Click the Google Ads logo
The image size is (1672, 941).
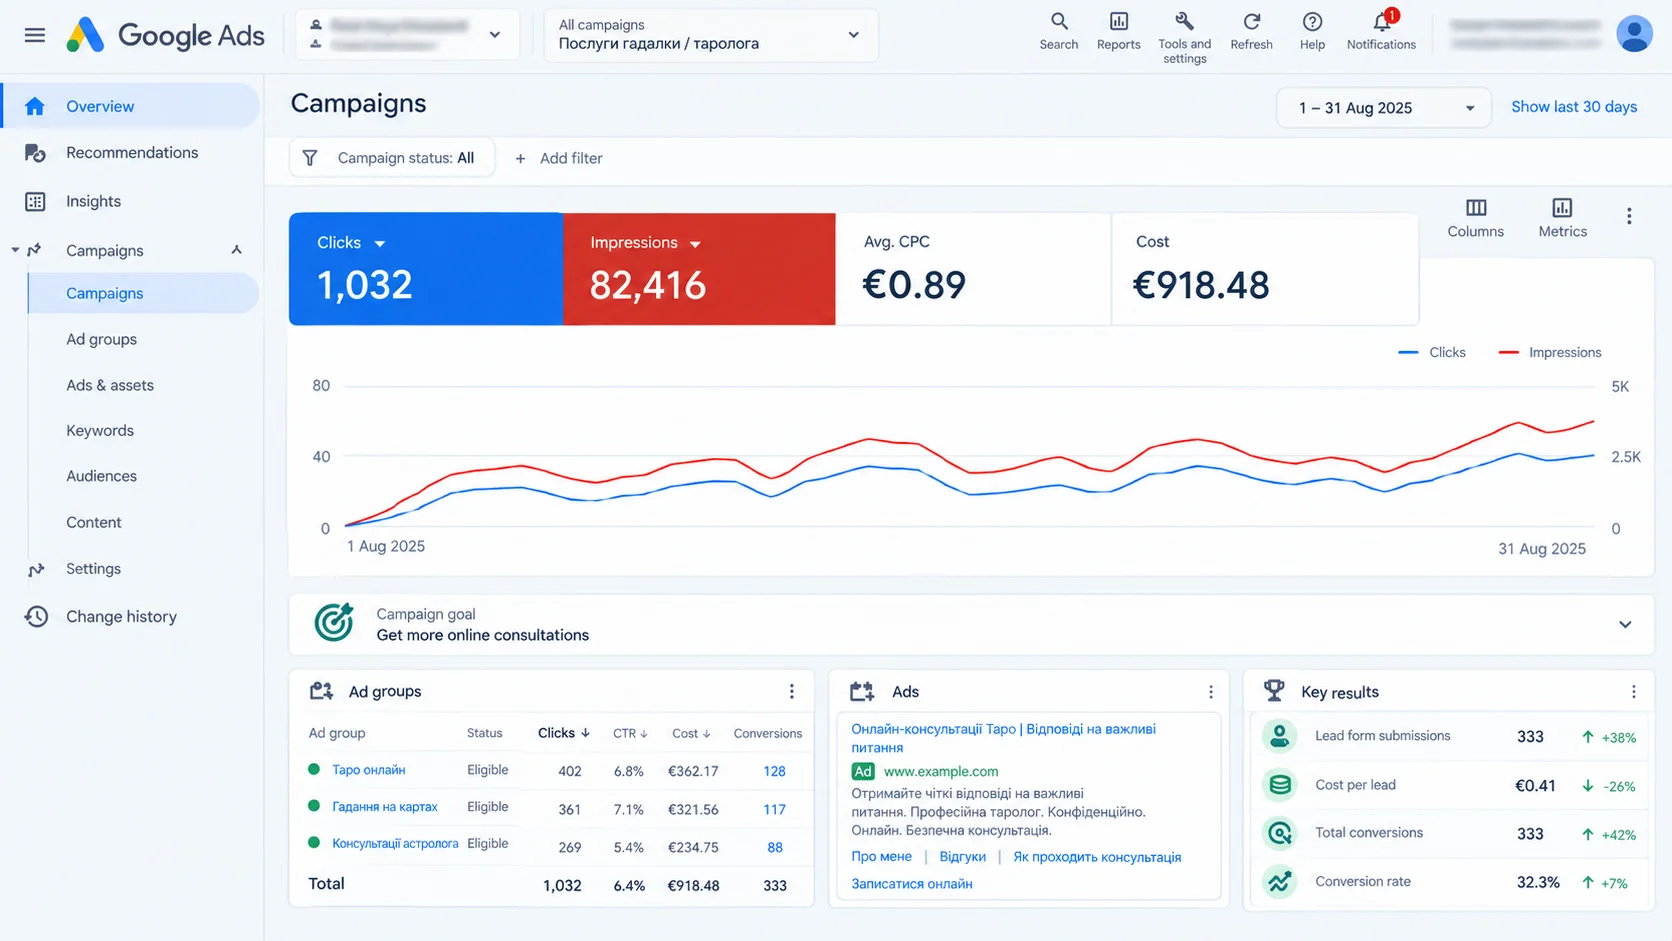pyautogui.click(x=165, y=35)
